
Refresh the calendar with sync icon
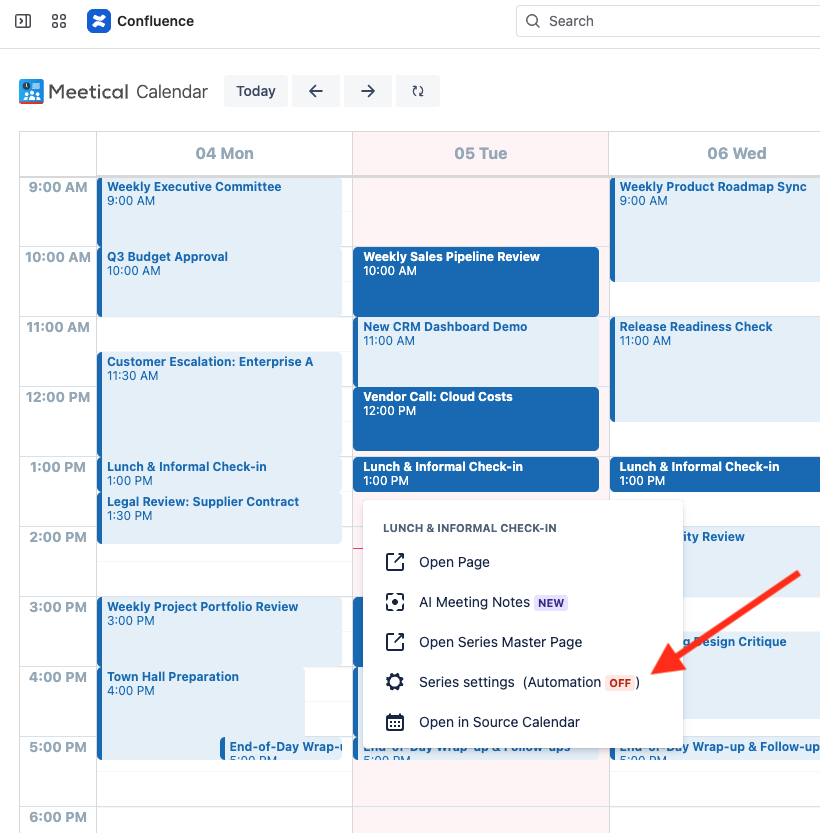click(418, 91)
